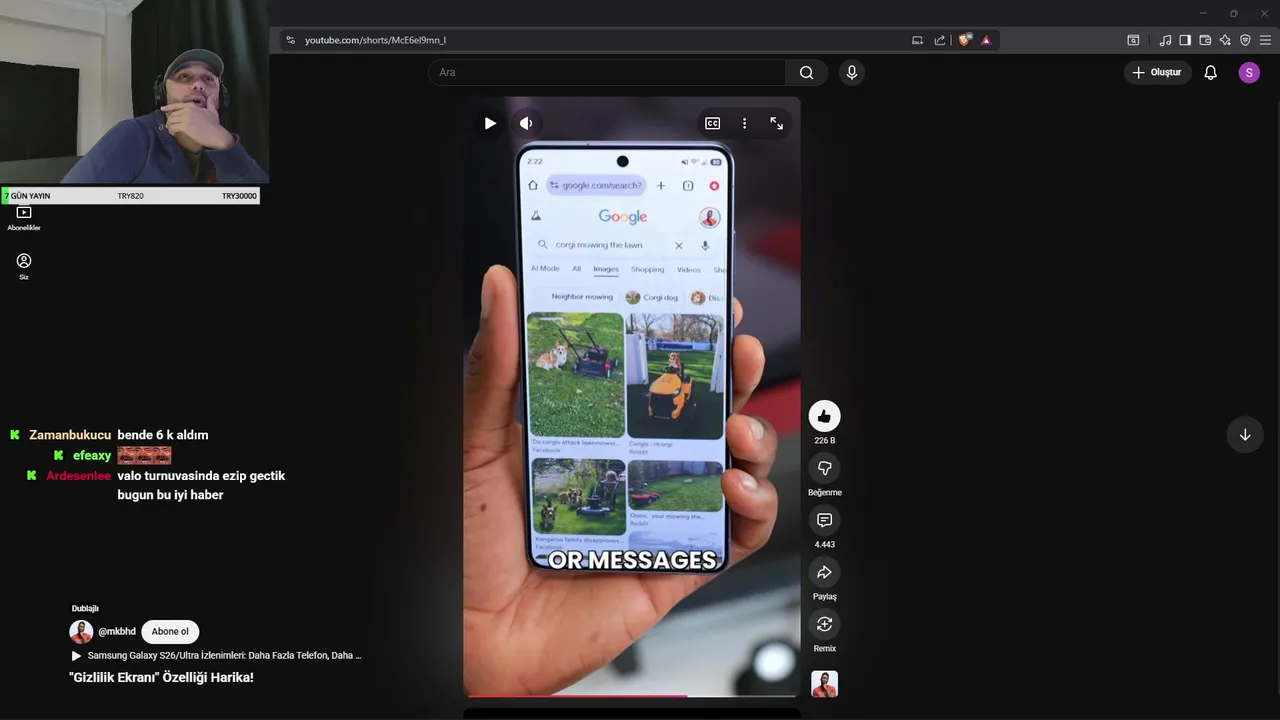Click chat username Zamanbukucu
The height and width of the screenshot is (720, 1280).
(70, 435)
